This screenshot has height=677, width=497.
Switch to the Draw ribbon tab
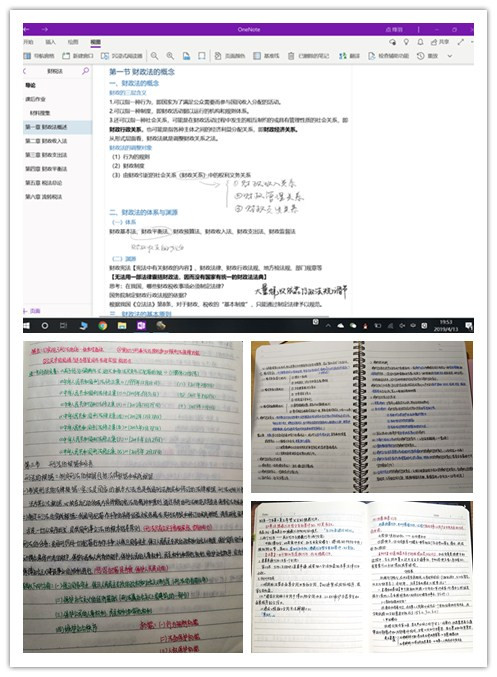point(73,42)
